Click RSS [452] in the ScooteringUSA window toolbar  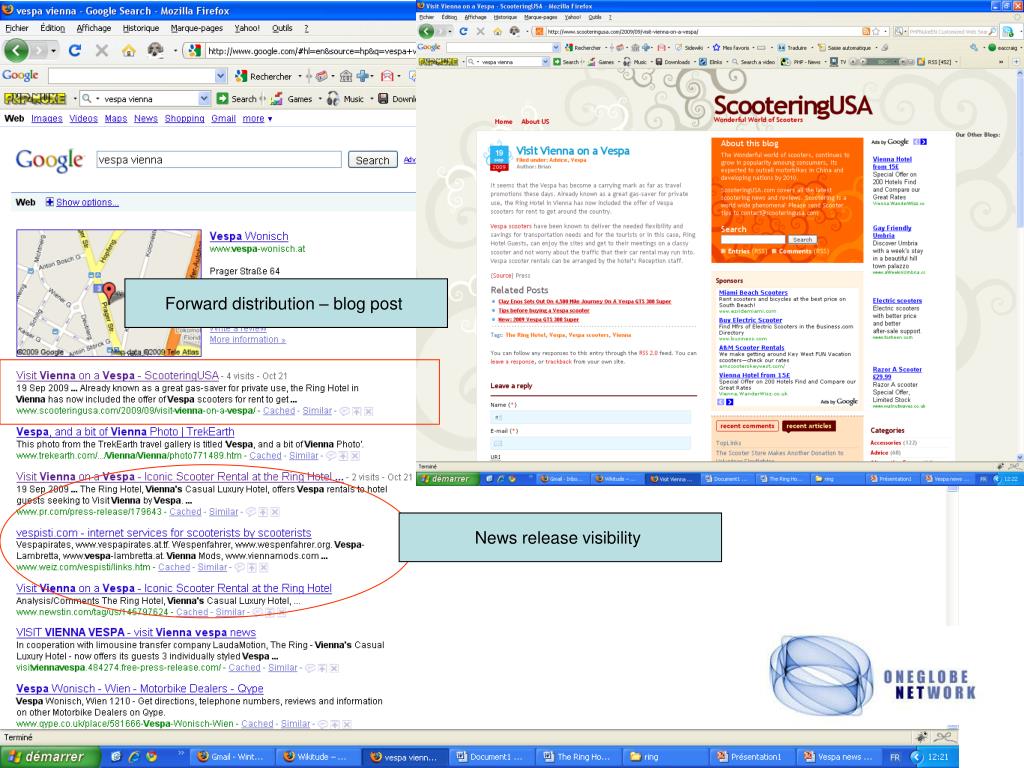click(935, 62)
